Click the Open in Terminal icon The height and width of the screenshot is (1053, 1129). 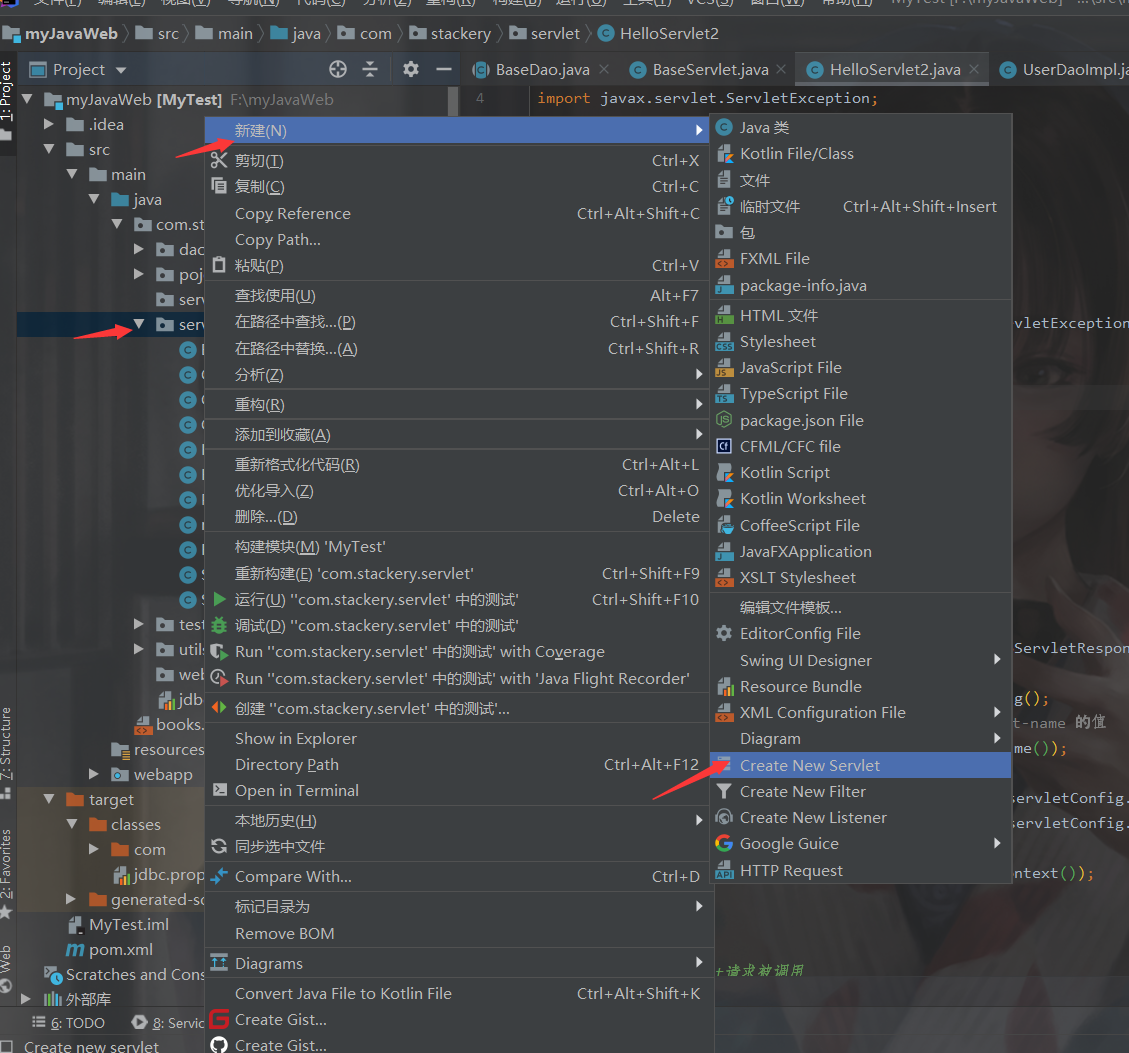click(x=219, y=790)
